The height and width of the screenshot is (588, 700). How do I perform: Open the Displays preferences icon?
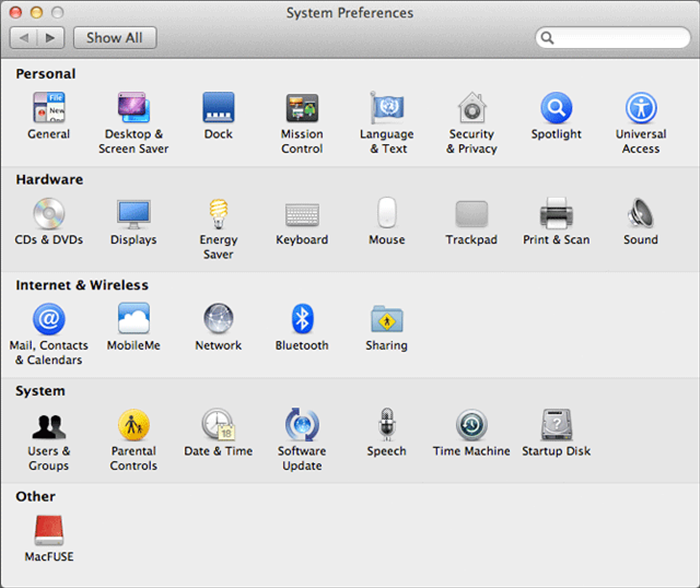133,214
